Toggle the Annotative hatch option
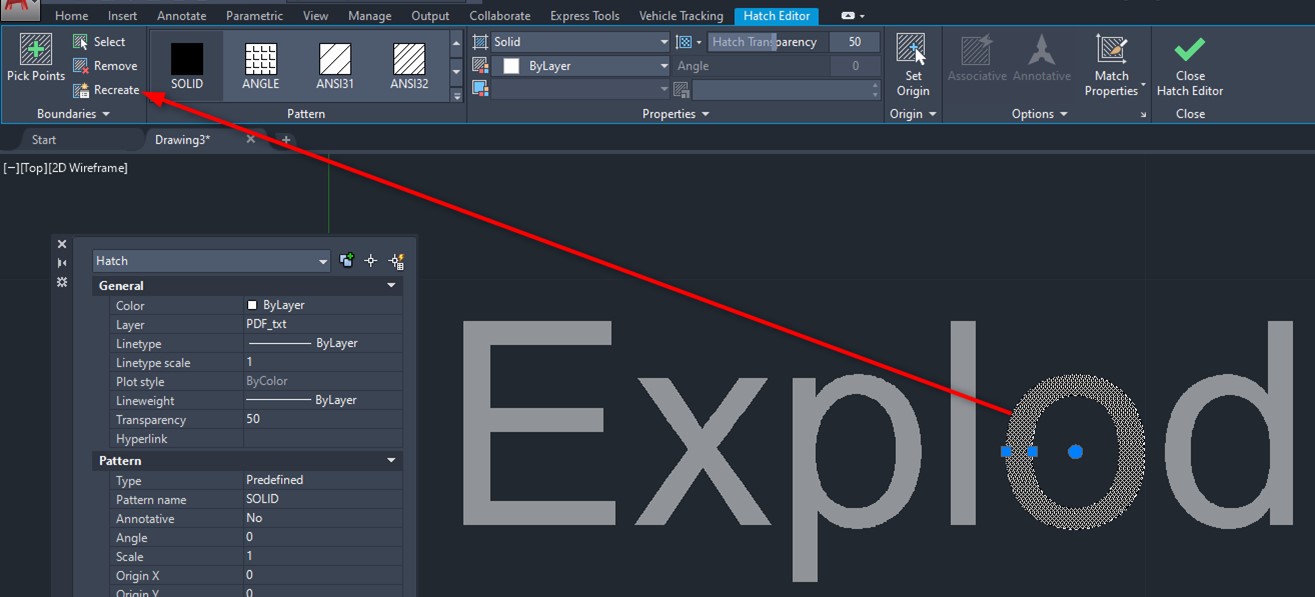The width and height of the screenshot is (1315, 597). (x=1041, y=58)
